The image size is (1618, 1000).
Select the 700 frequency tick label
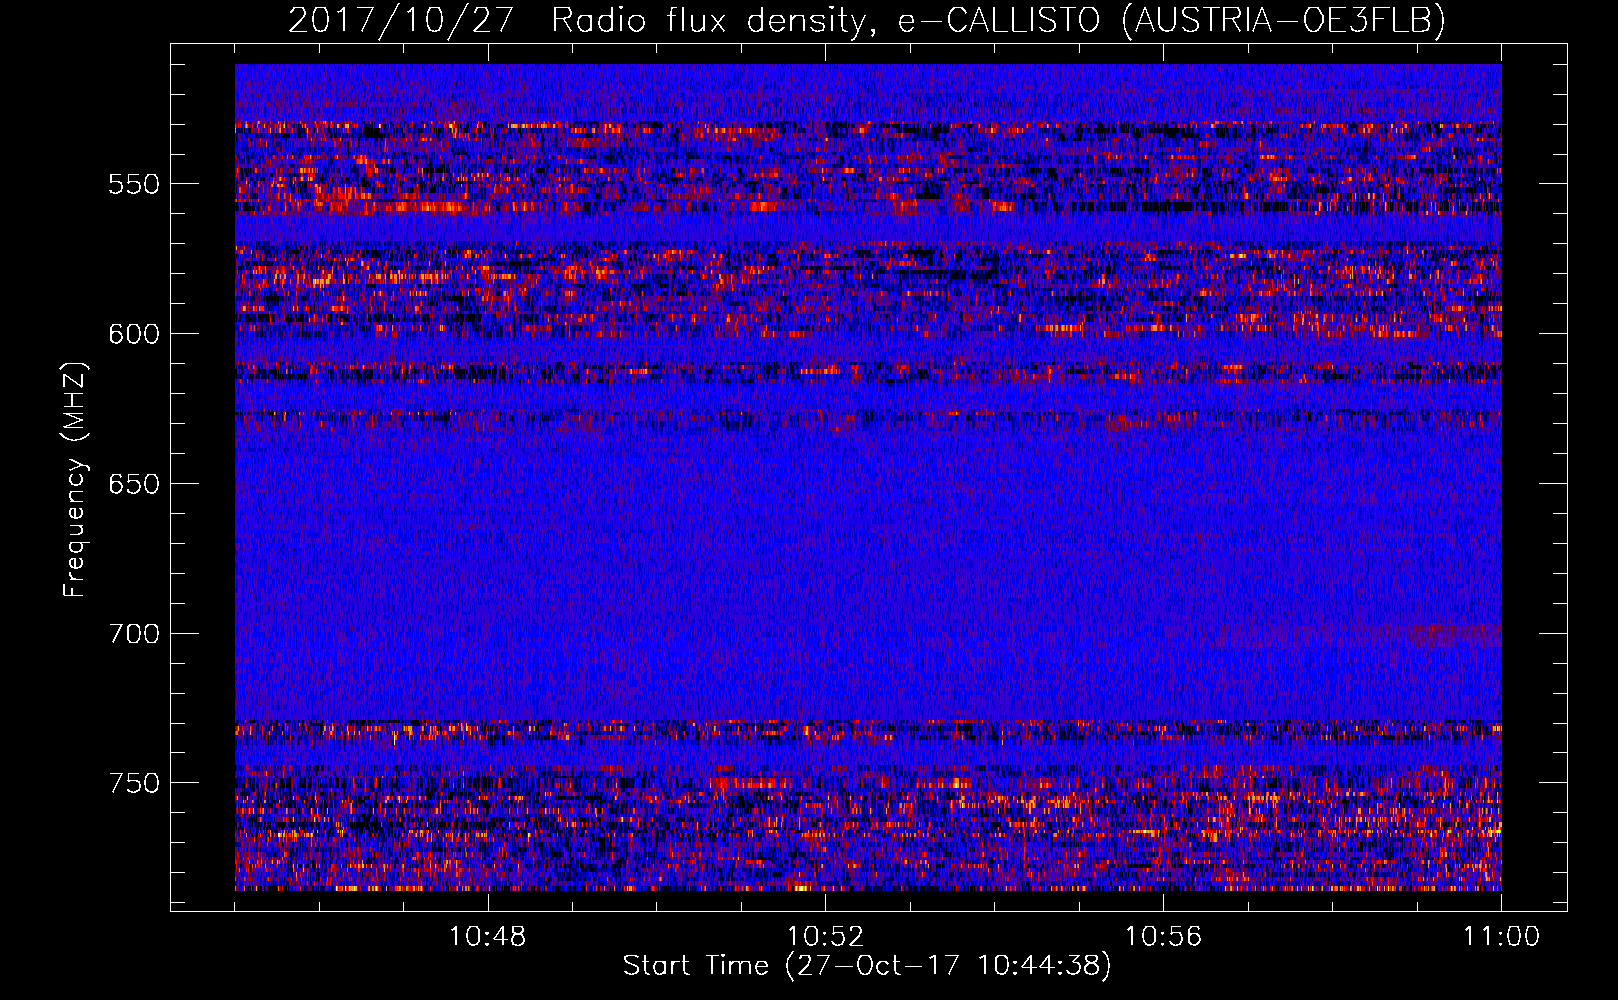point(134,634)
